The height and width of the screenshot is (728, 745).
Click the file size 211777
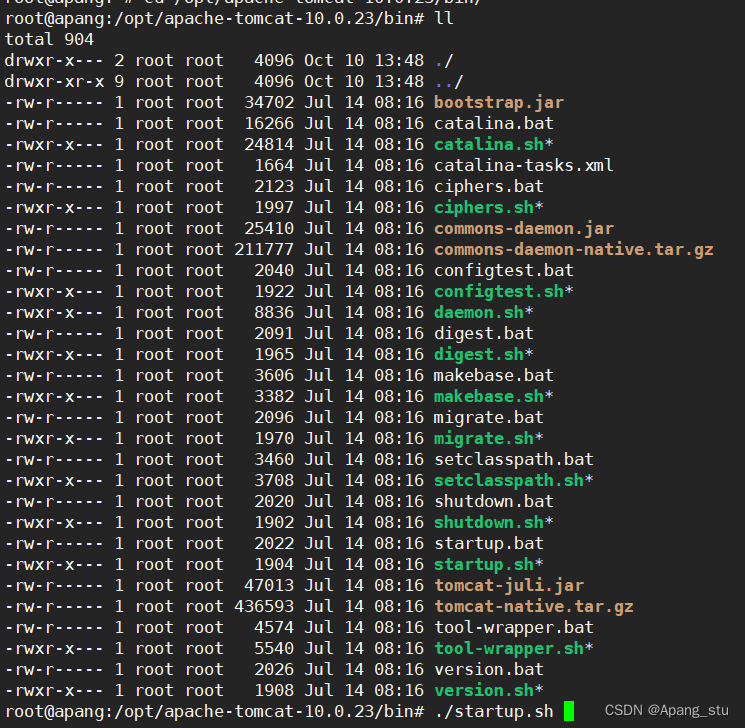(x=264, y=249)
